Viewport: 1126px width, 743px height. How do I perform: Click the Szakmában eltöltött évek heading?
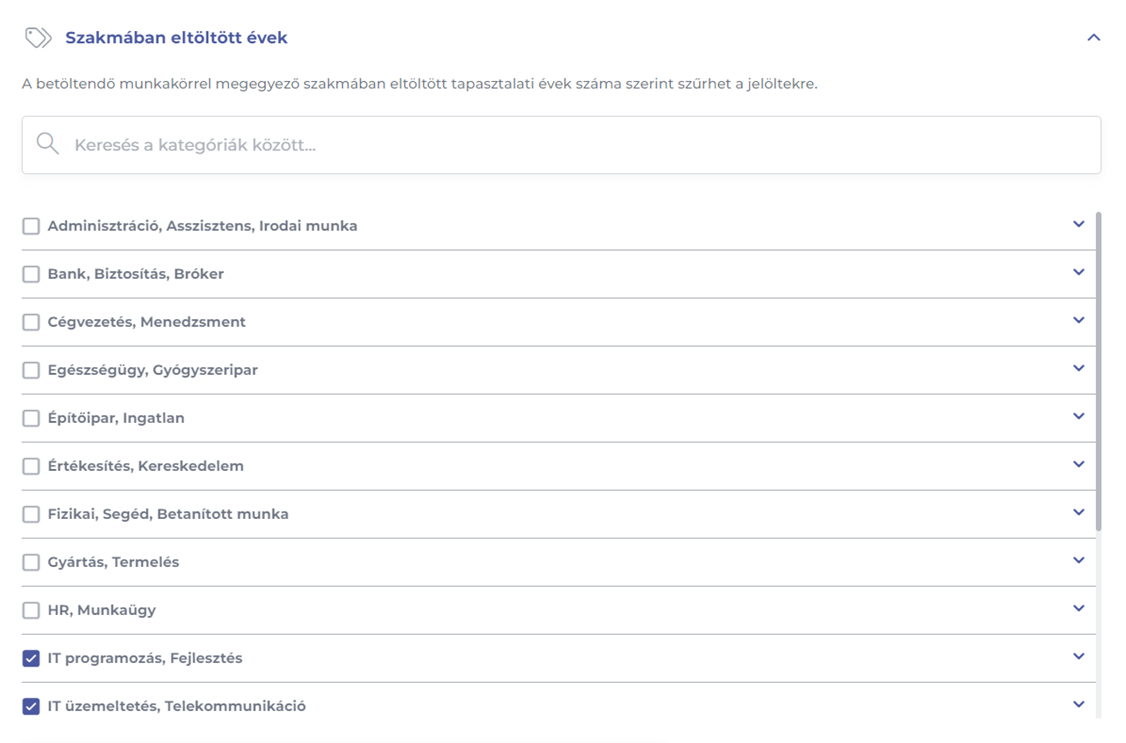coord(176,38)
